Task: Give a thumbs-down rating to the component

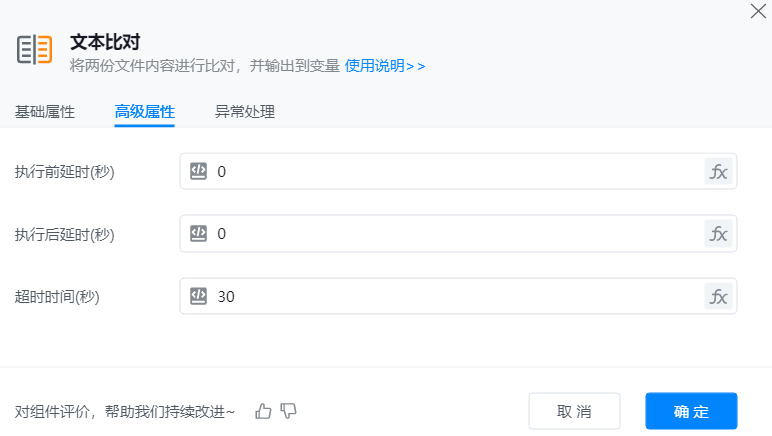Action: pyautogui.click(x=289, y=411)
